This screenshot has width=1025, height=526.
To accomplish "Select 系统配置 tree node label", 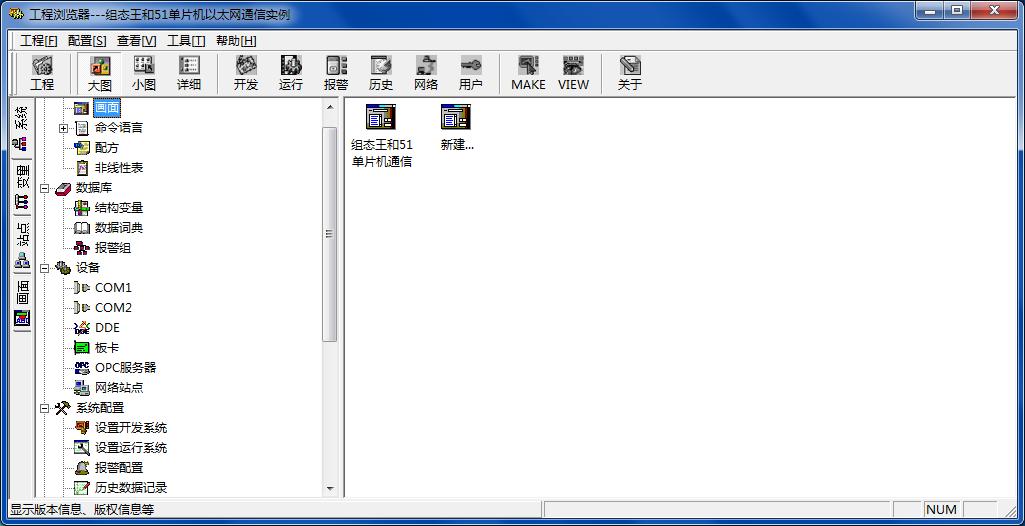I will pyautogui.click(x=100, y=408).
